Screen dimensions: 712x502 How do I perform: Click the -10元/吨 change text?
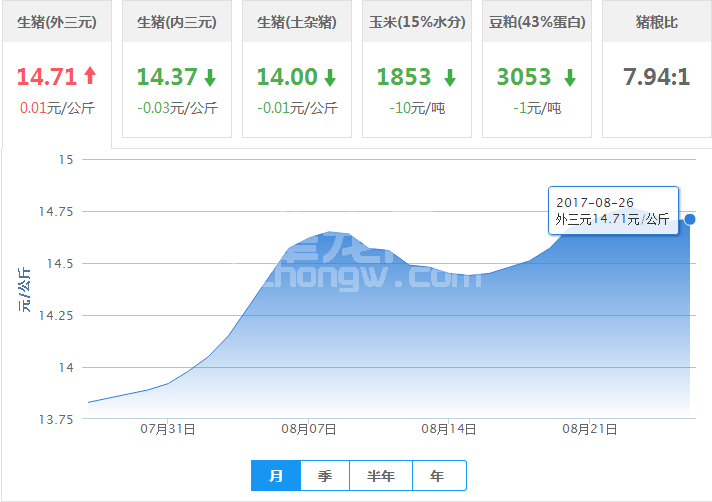[417, 108]
